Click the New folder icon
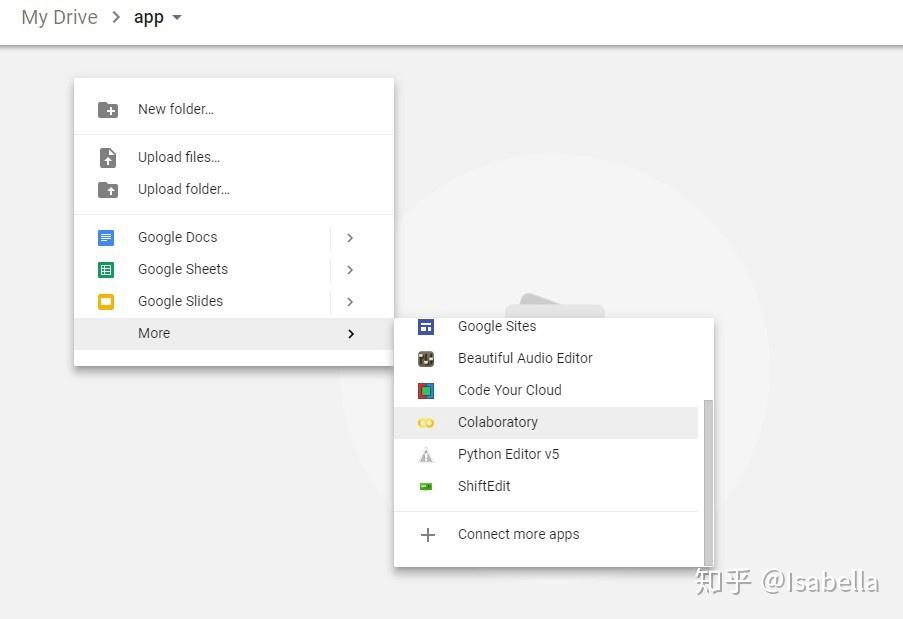This screenshot has height=619, width=903. tap(107, 109)
